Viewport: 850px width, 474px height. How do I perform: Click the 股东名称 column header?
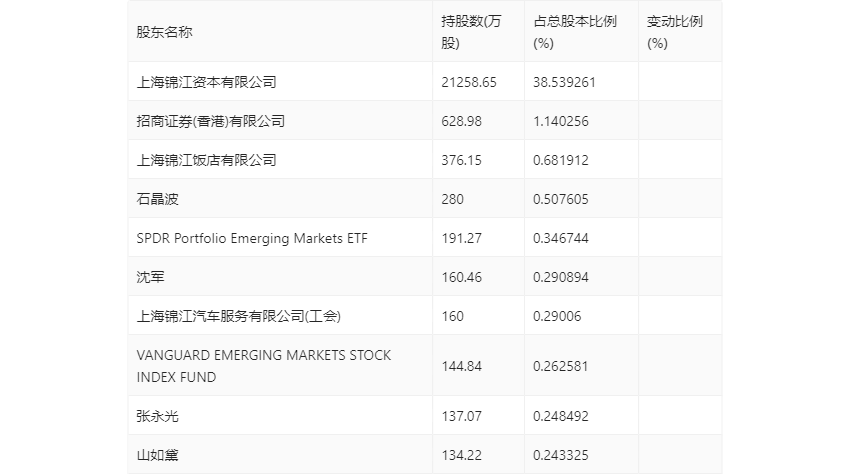click(x=165, y=32)
